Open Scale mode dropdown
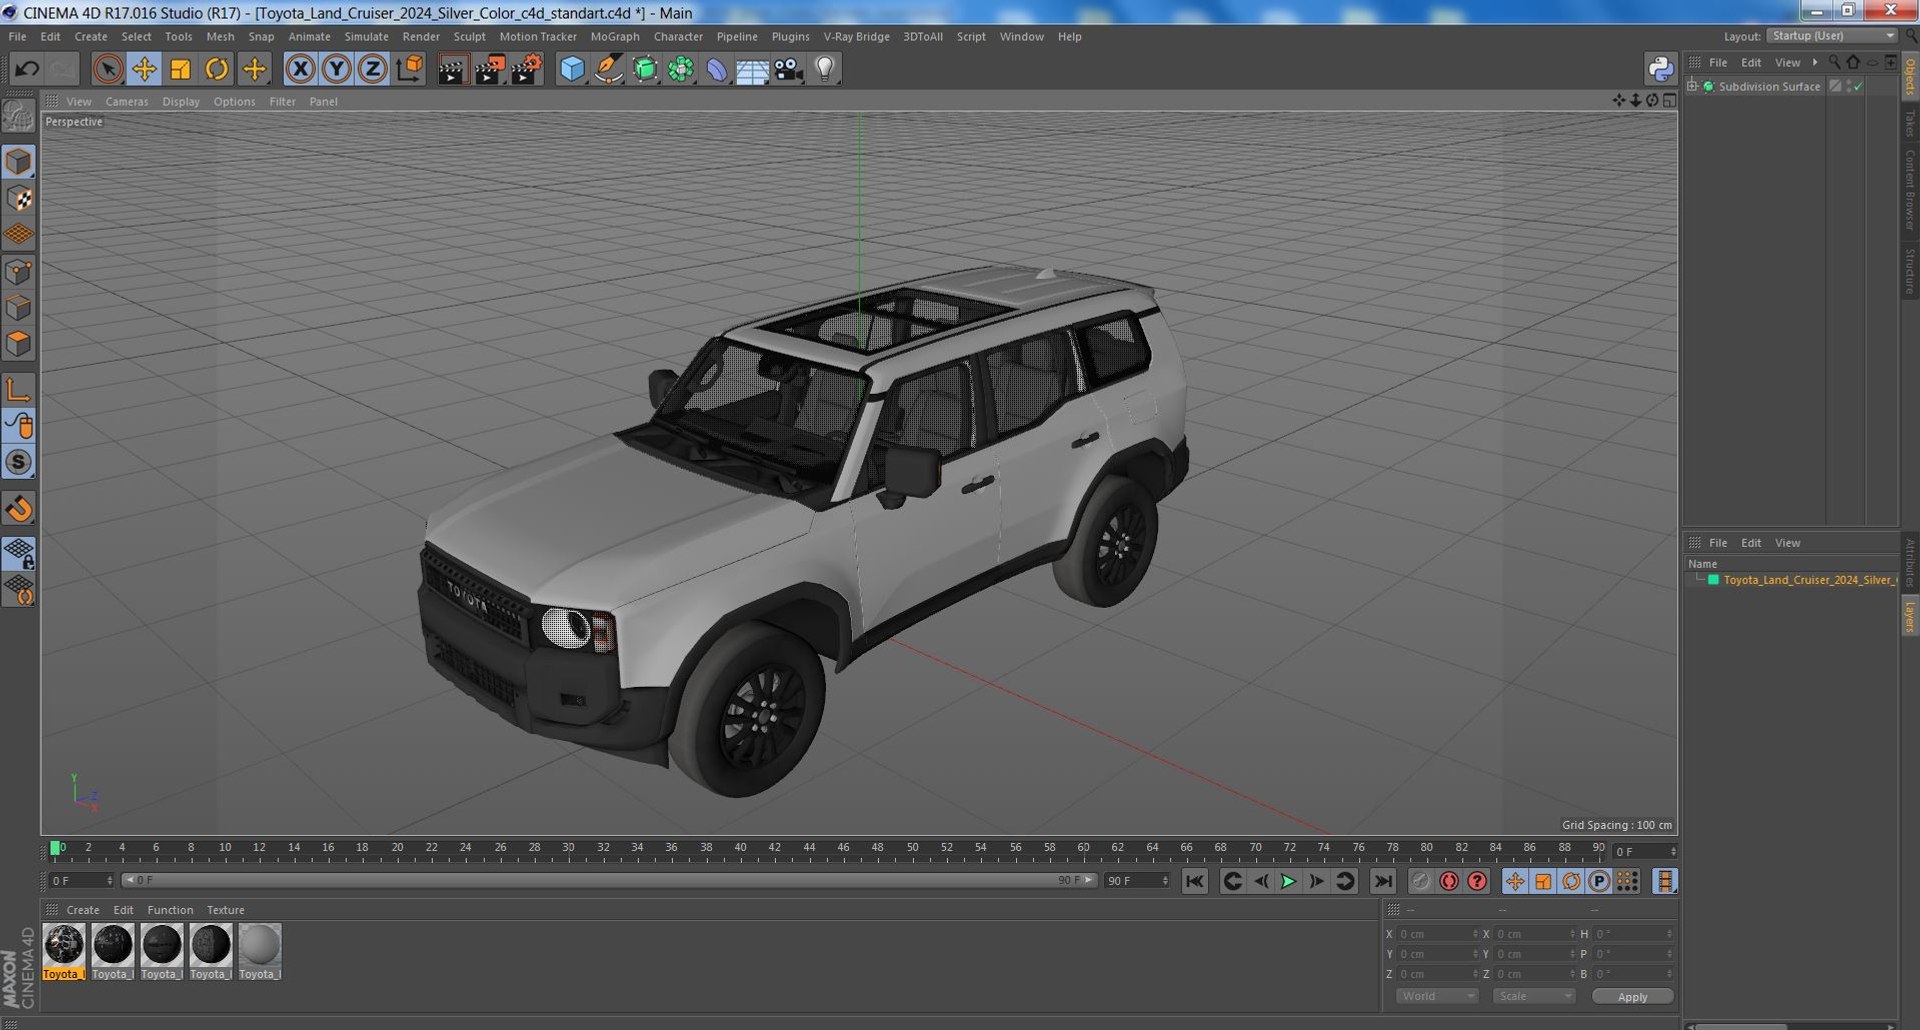The image size is (1920, 1030). pos(1533,996)
